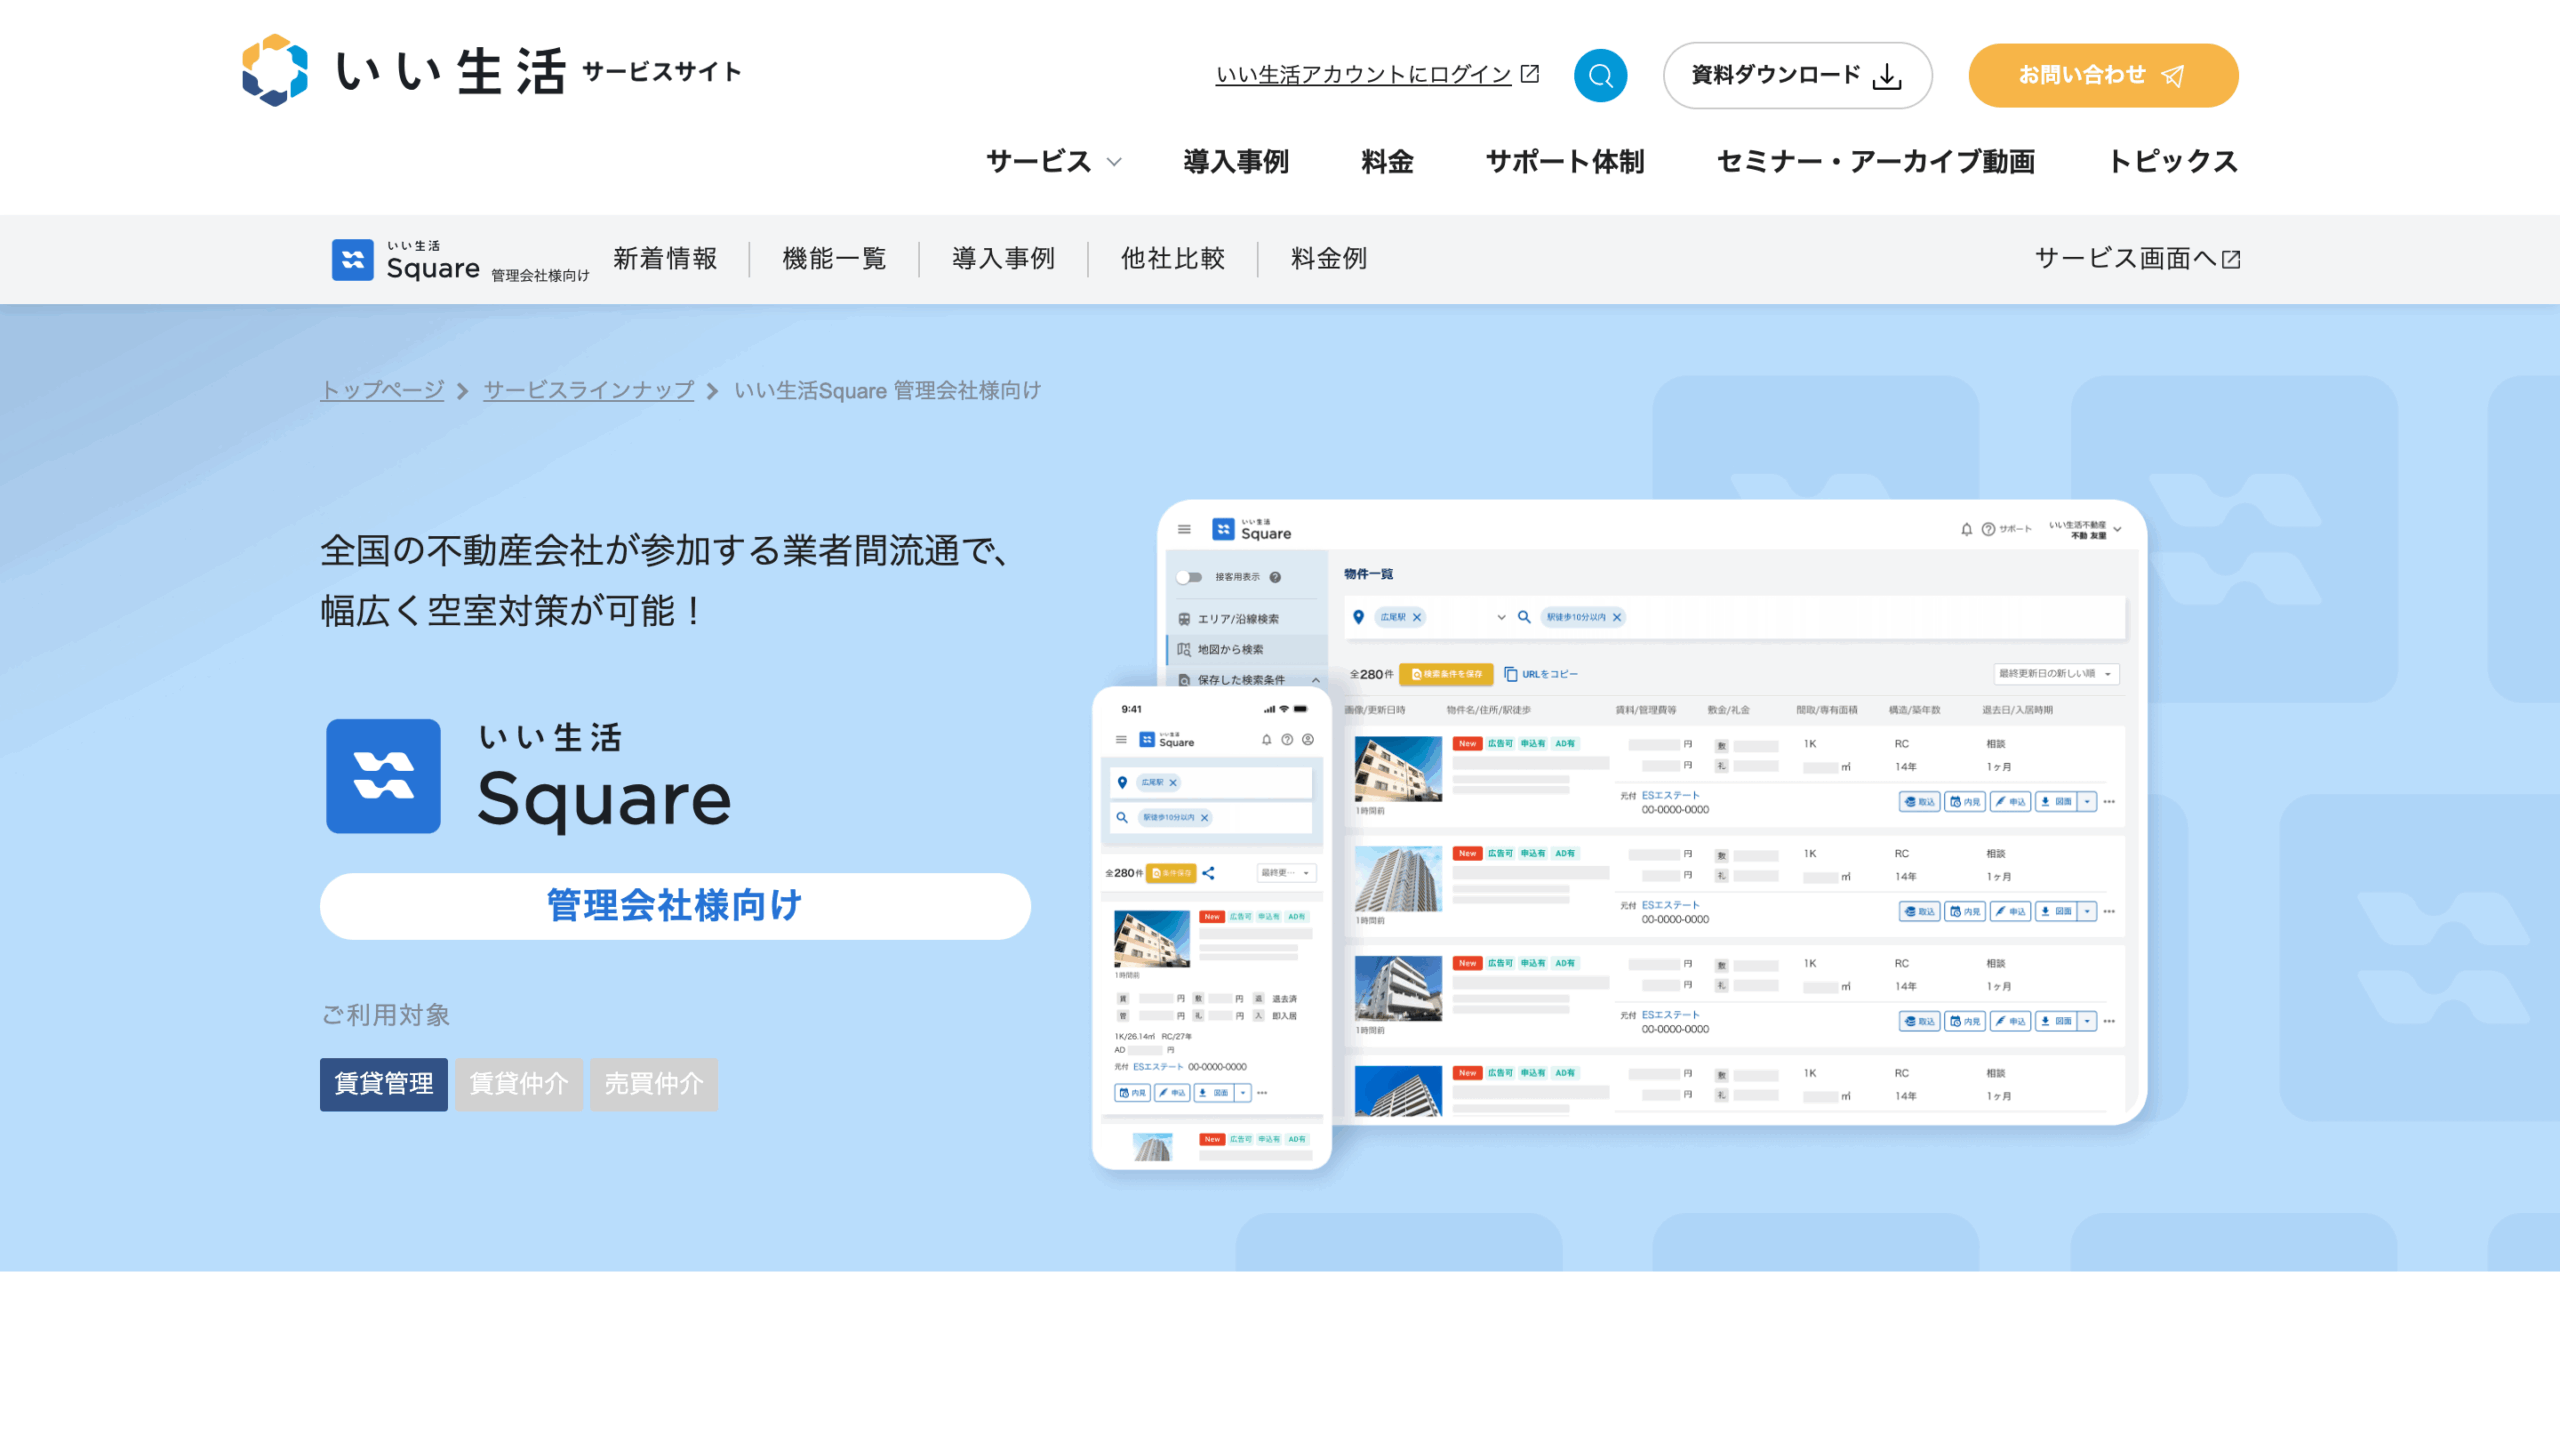Open セミナー・アーカイブ動画 menu item
The height and width of the screenshot is (1444, 2560).
1876,161
